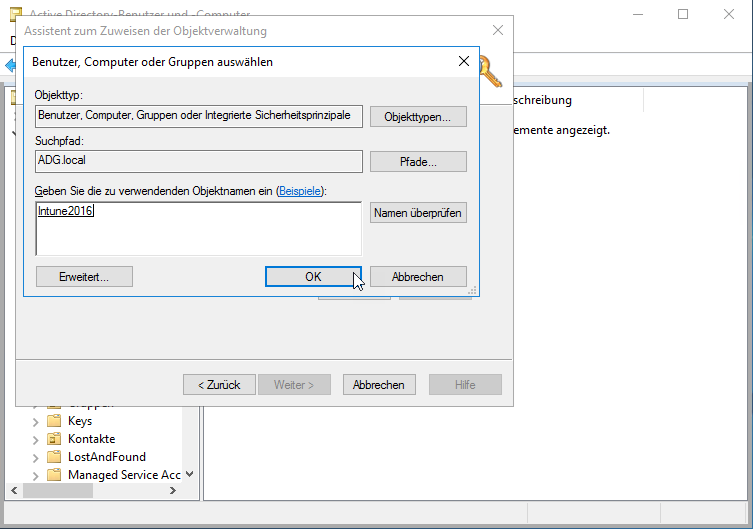The width and height of the screenshot is (753, 529).
Task: Open the Objekttypen dialog
Action: (418, 117)
